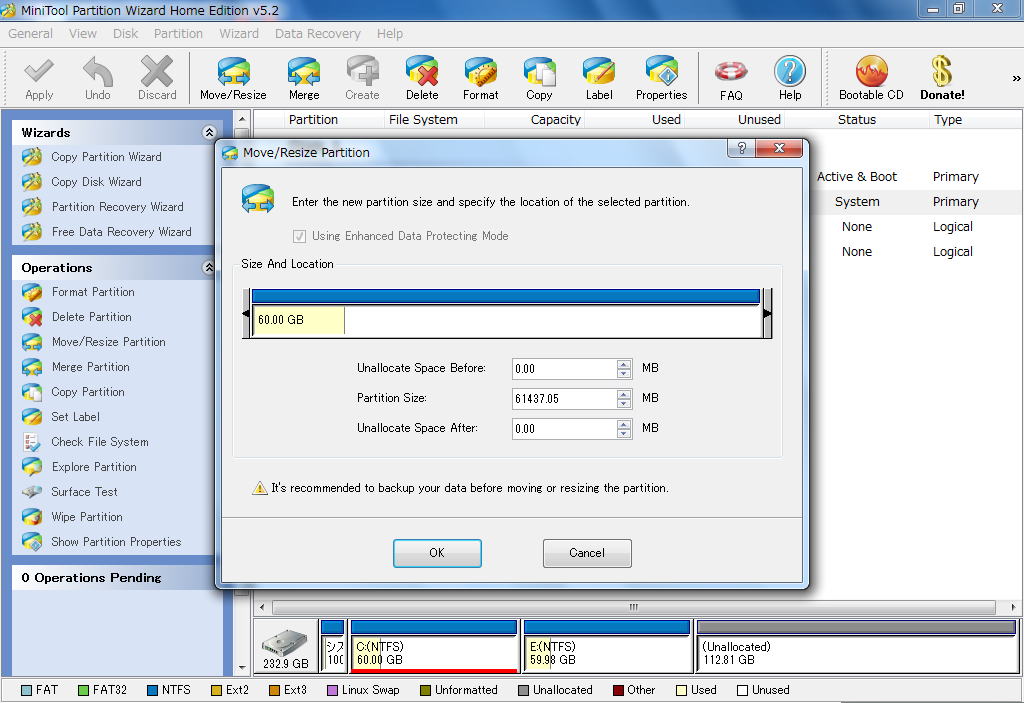Launch Free Data Recovery Wizard
This screenshot has height=703, width=1027.
121,231
